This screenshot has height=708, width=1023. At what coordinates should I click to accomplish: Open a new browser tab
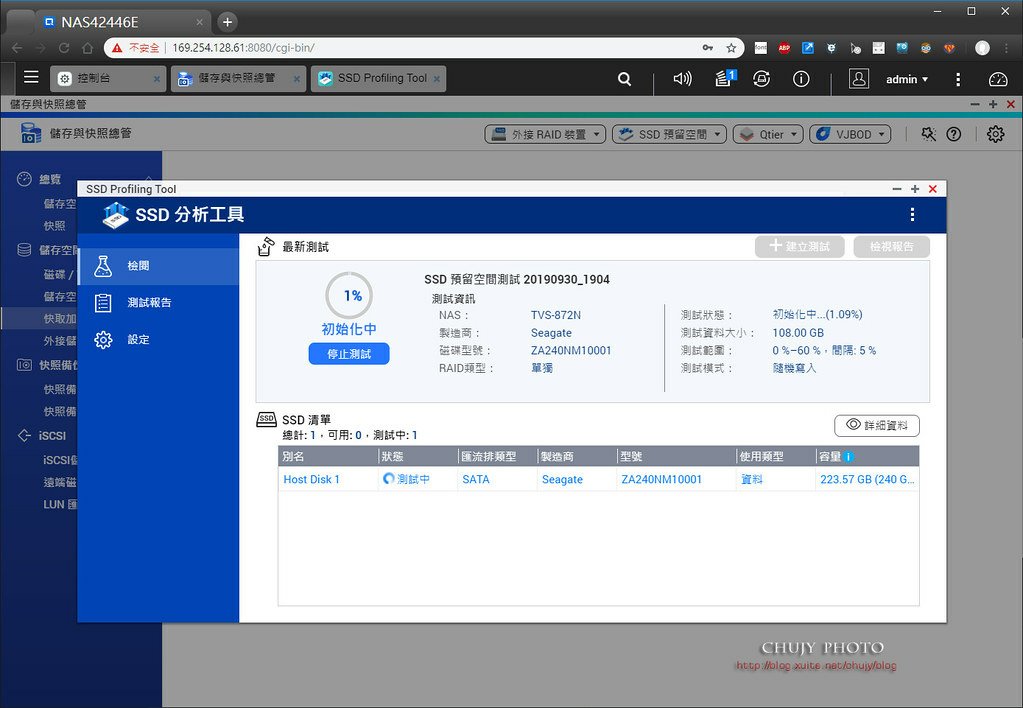click(x=227, y=22)
